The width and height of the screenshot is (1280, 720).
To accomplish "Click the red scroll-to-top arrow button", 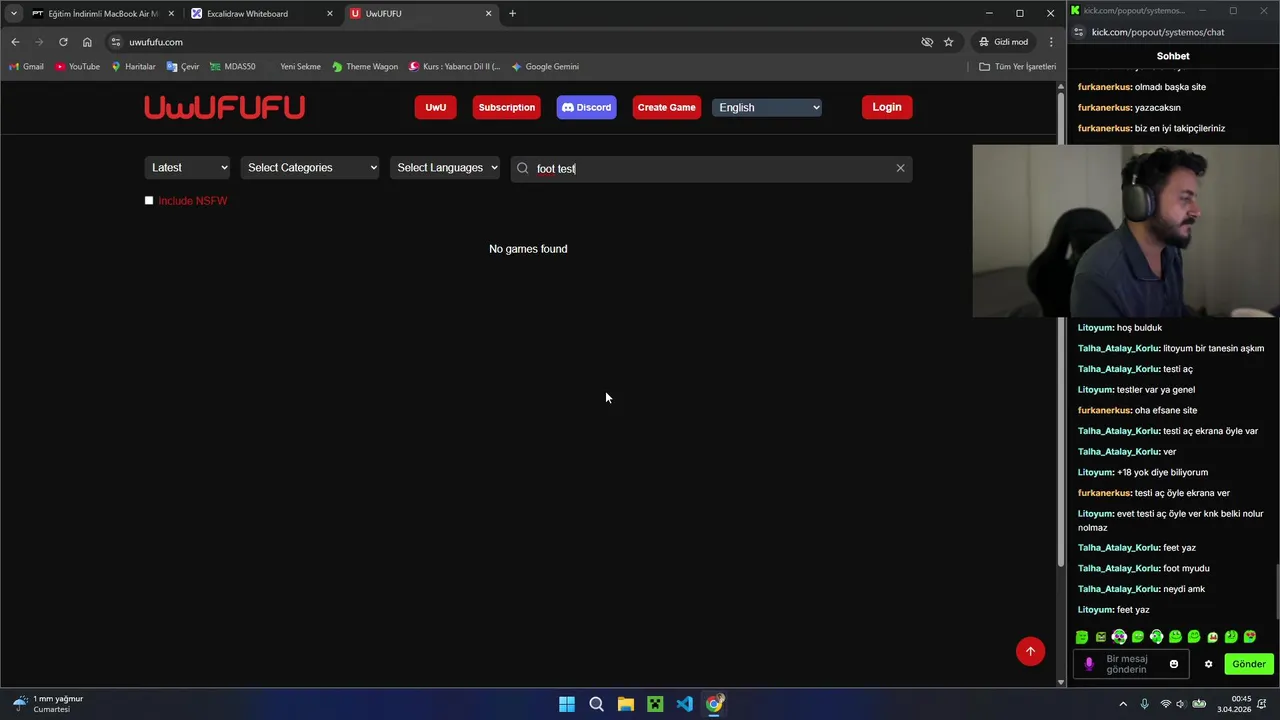I will pos(1030,651).
